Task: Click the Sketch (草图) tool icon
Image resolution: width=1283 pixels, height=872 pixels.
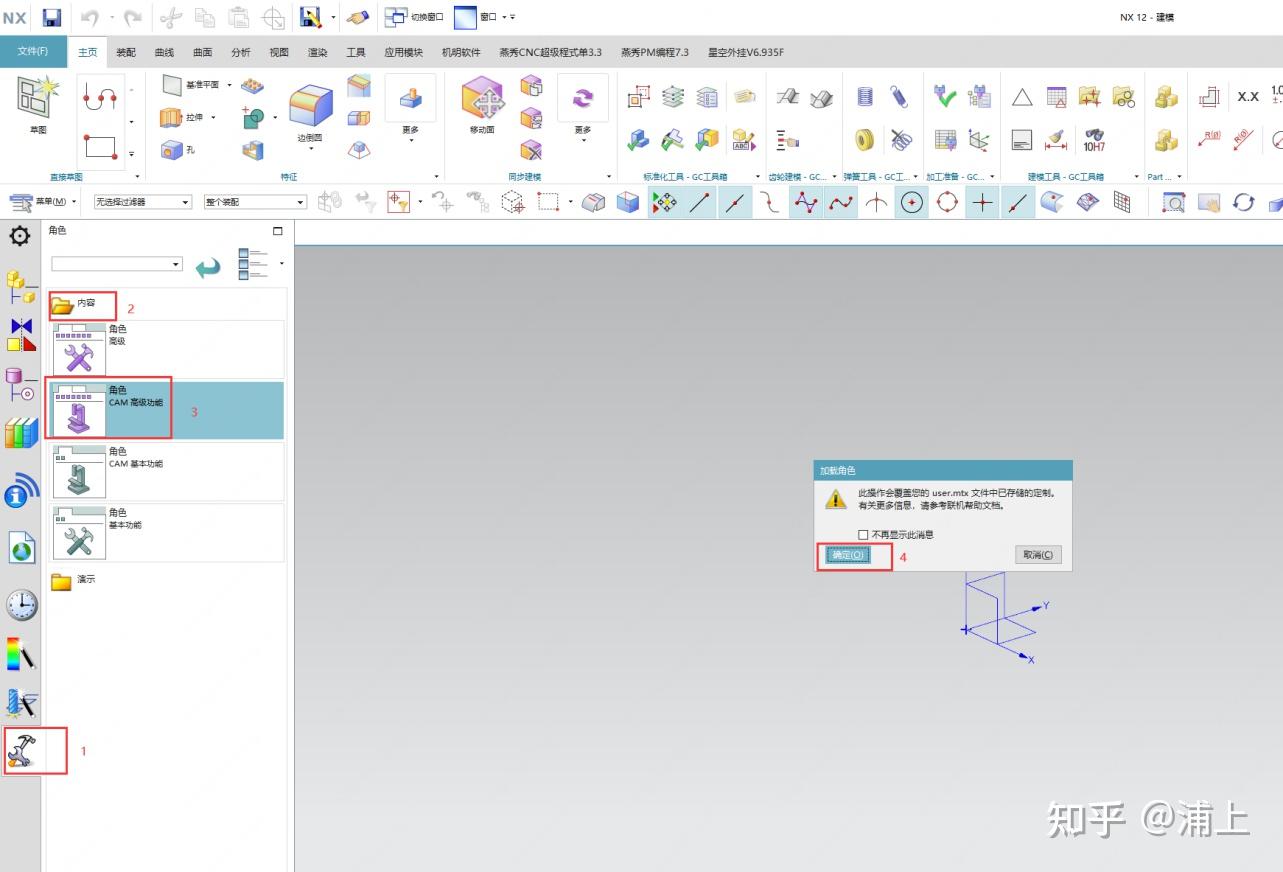Action: tap(38, 98)
